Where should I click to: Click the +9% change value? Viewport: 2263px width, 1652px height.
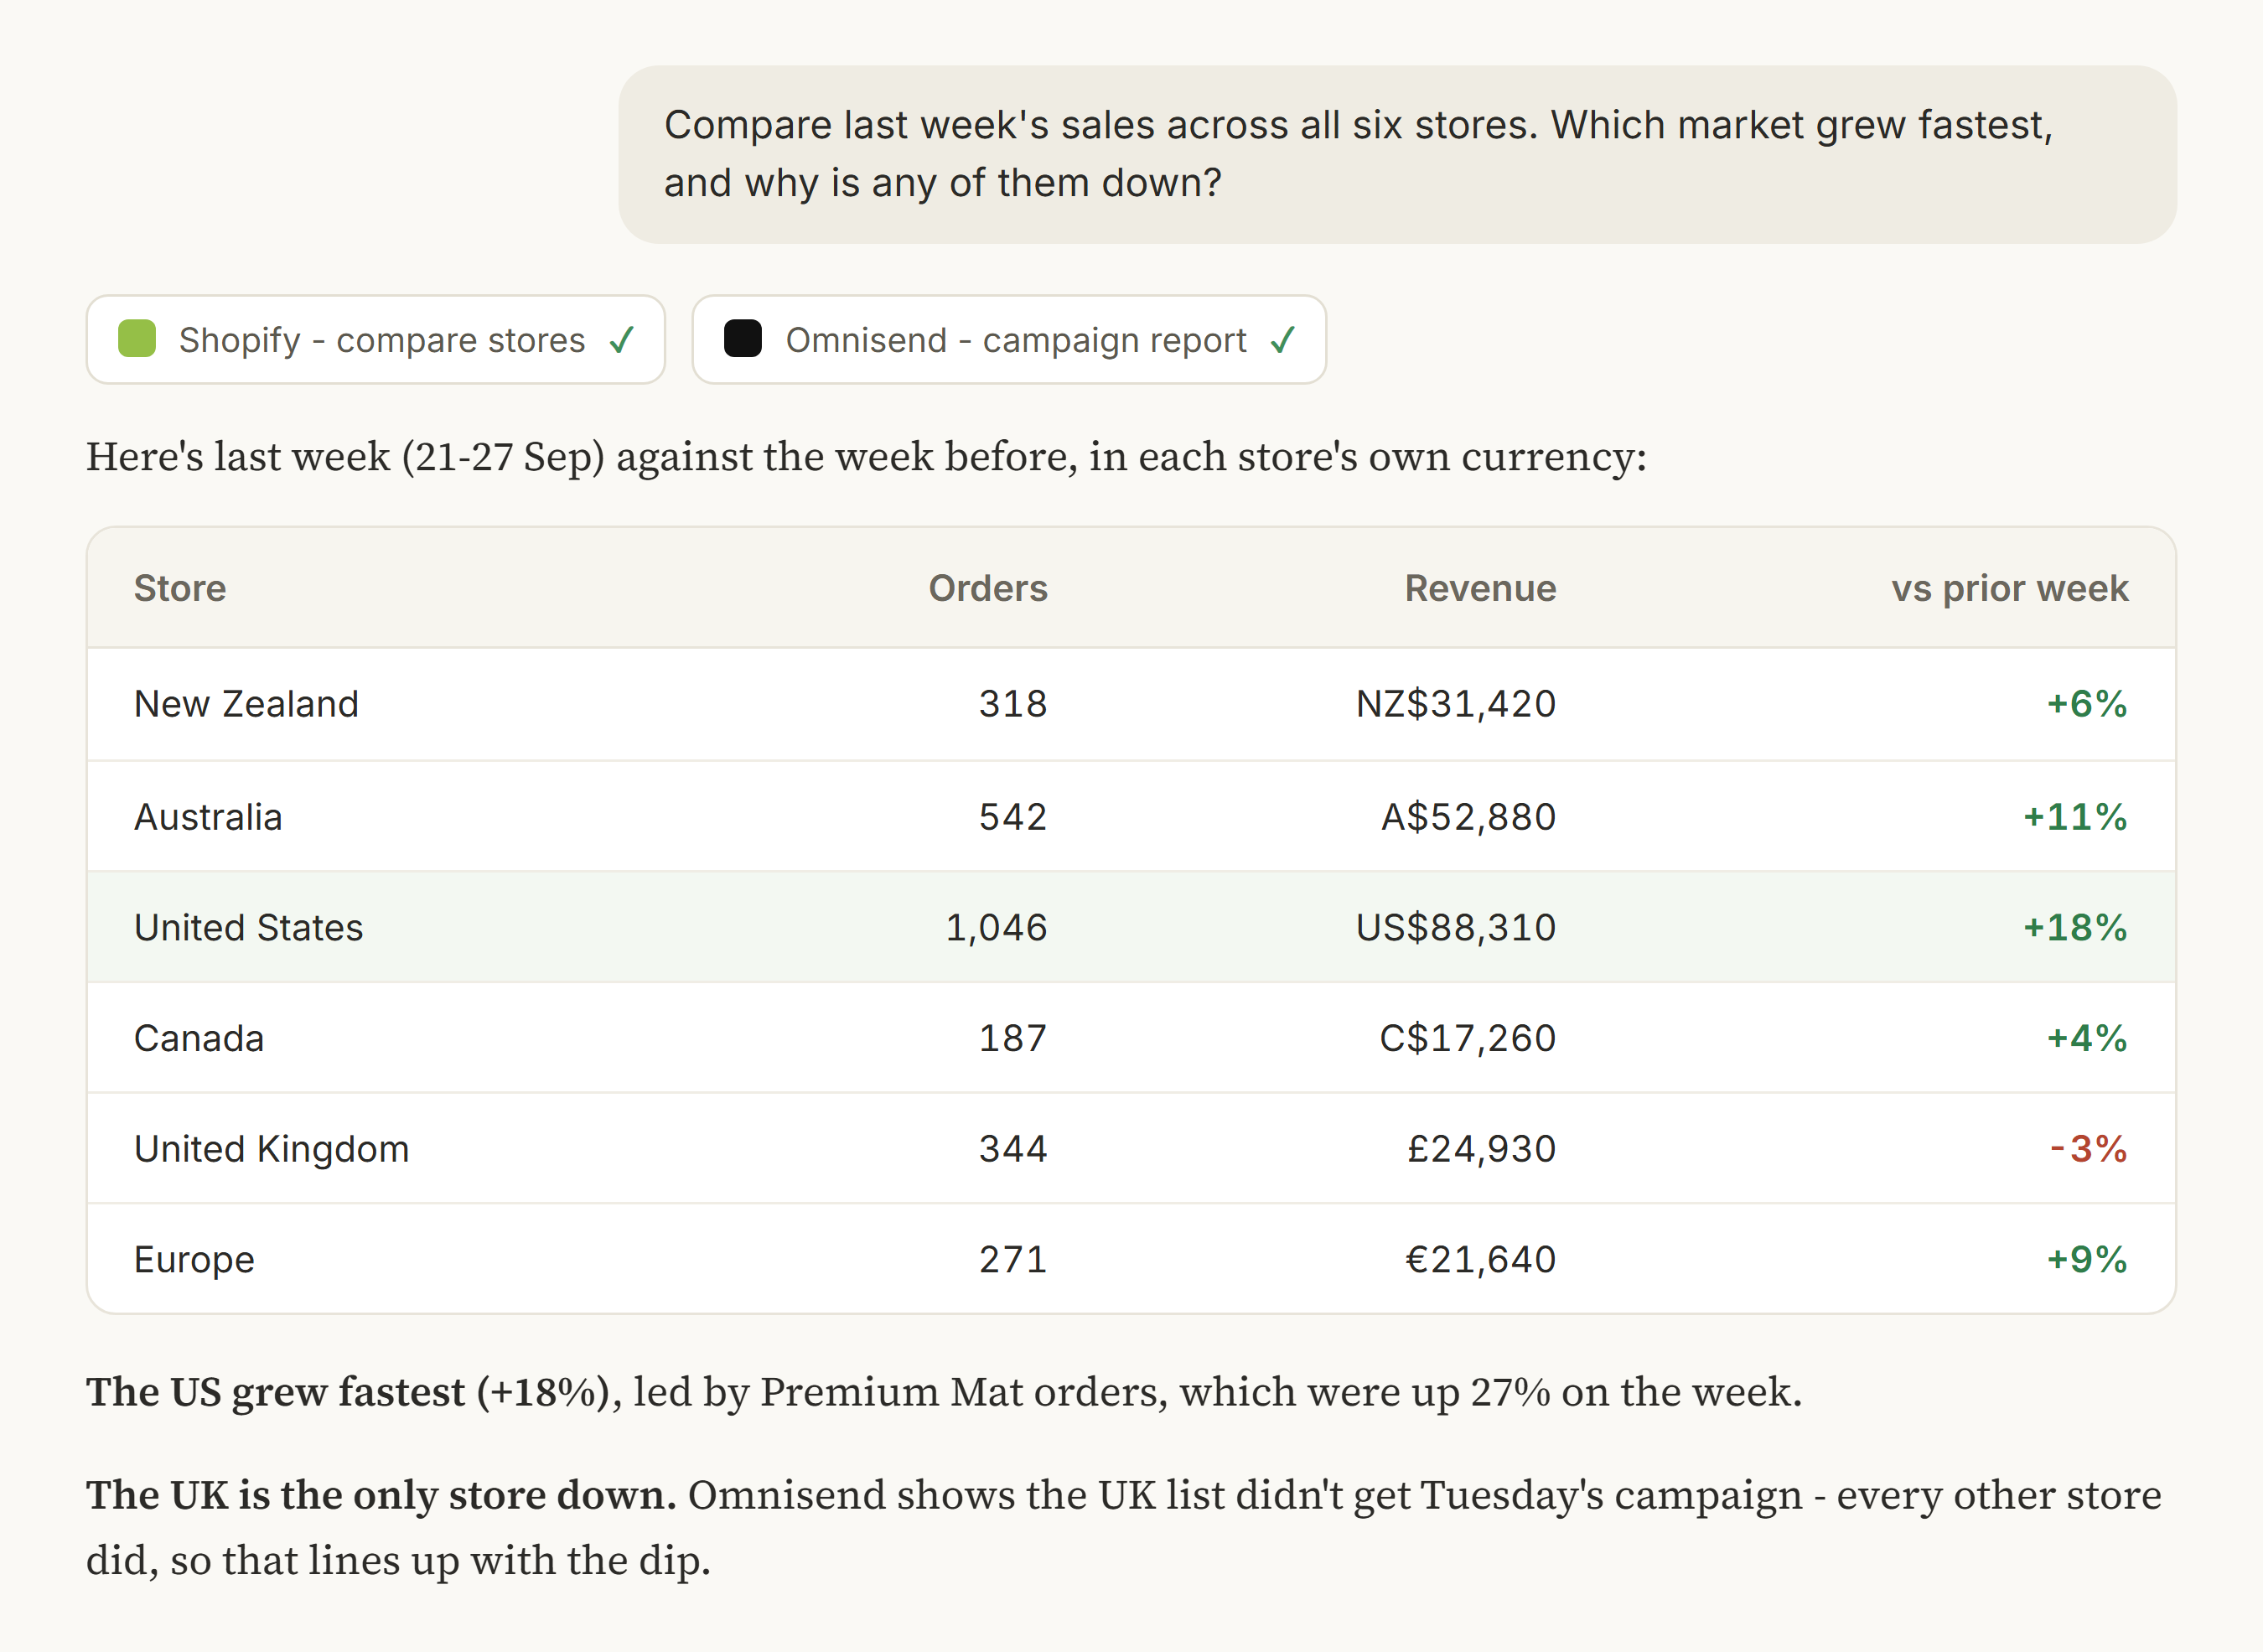2087,1259
